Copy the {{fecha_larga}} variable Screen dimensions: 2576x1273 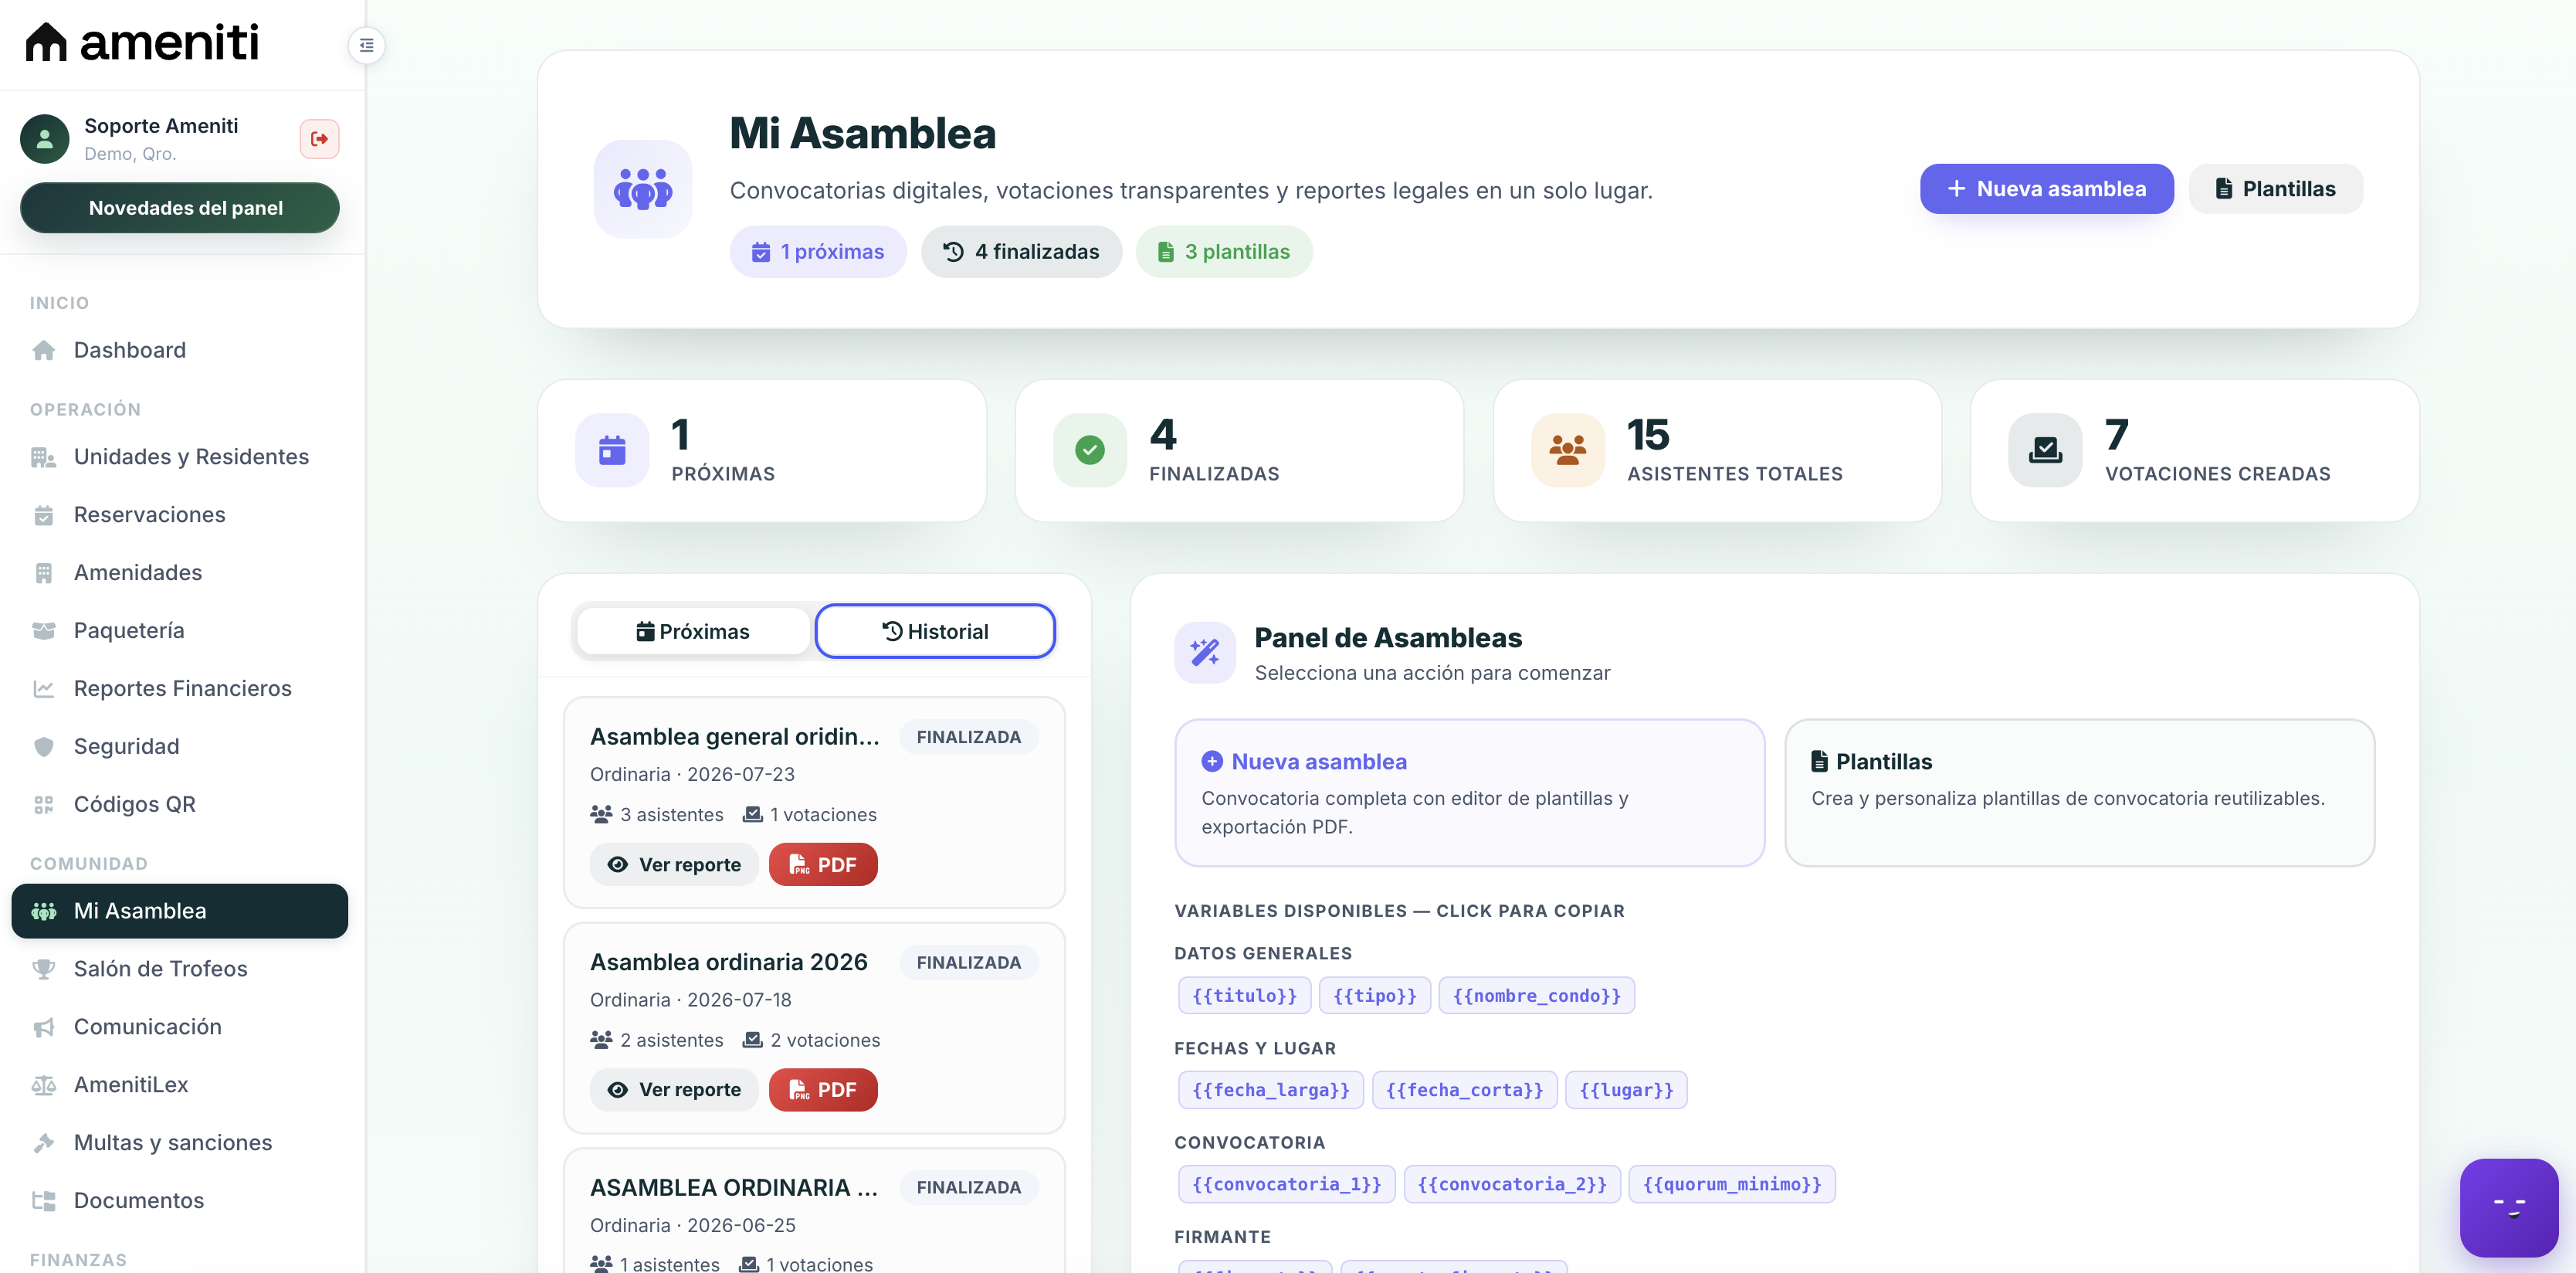(x=1270, y=1089)
